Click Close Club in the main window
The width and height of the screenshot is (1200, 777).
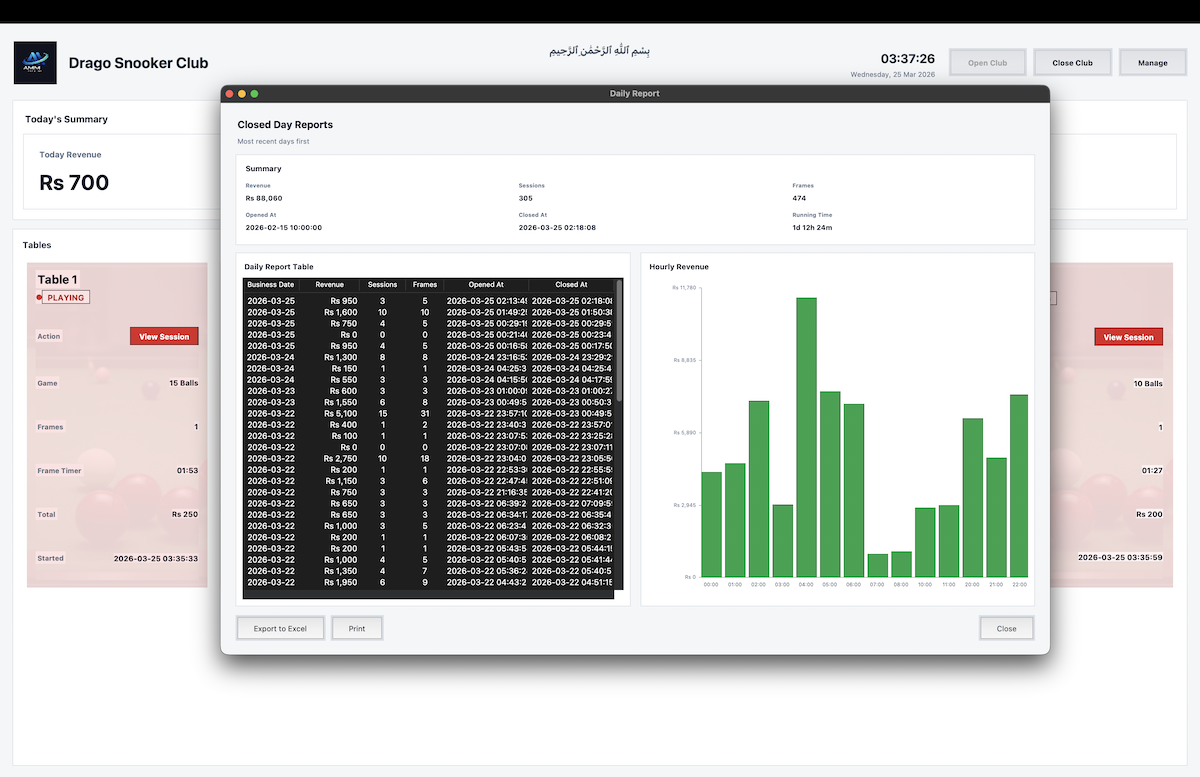click(x=1072, y=63)
